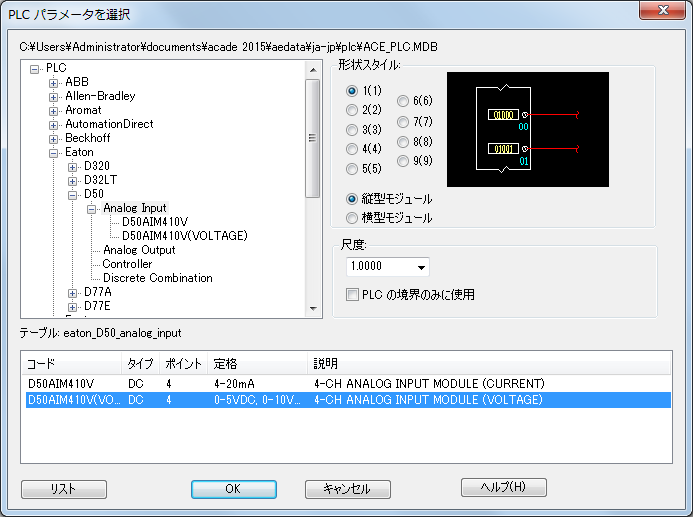Screen dimensions: 693x517
Task: Select the D50AIM410V current module row
Action: [348, 384]
